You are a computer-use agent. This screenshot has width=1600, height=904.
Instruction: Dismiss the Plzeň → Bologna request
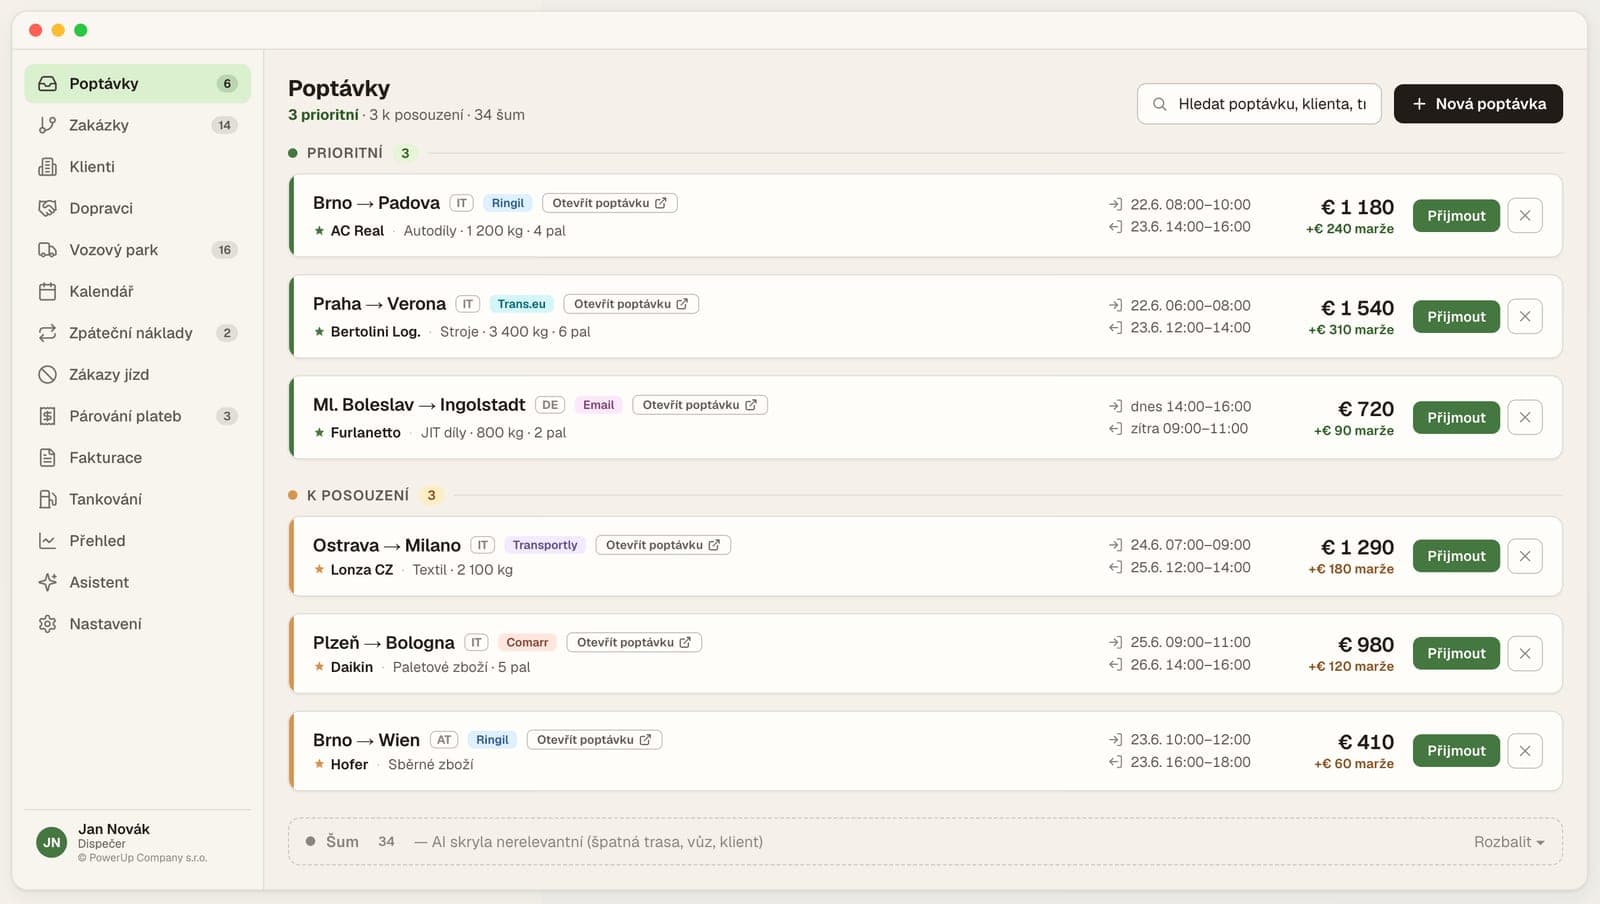[x=1524, y=653]
